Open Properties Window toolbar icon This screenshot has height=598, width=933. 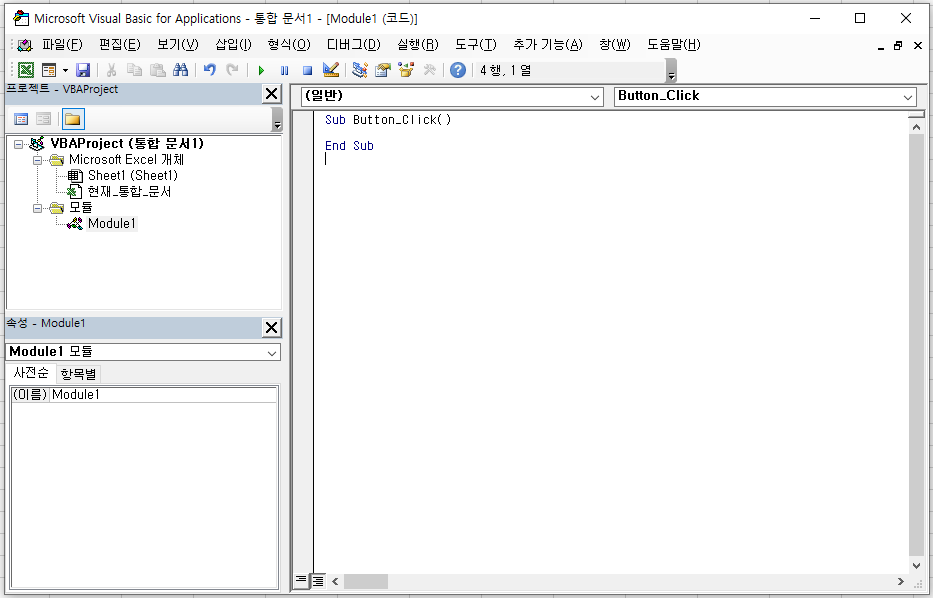pos(383,70)
